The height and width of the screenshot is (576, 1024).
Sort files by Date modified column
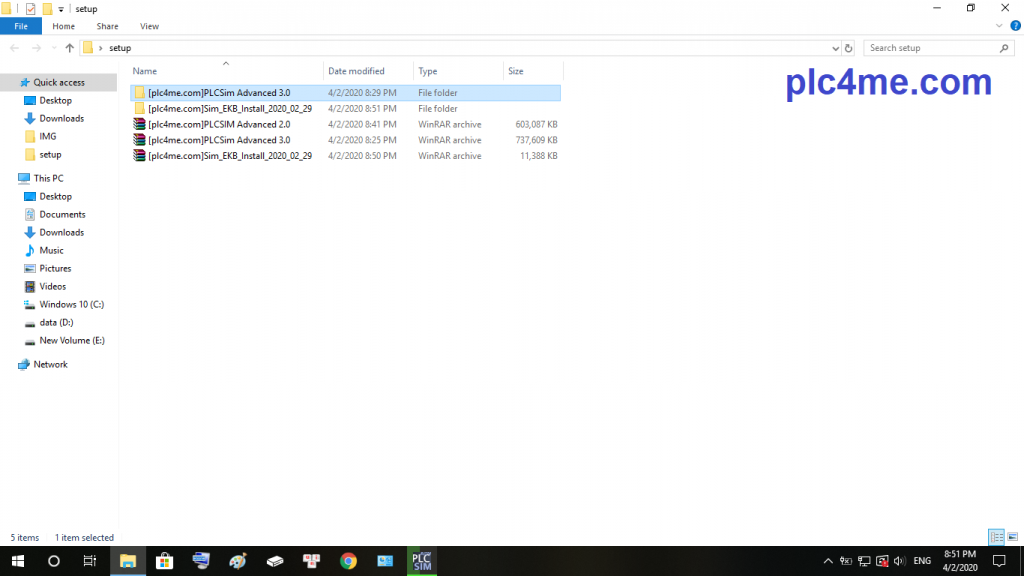point(356,71)
